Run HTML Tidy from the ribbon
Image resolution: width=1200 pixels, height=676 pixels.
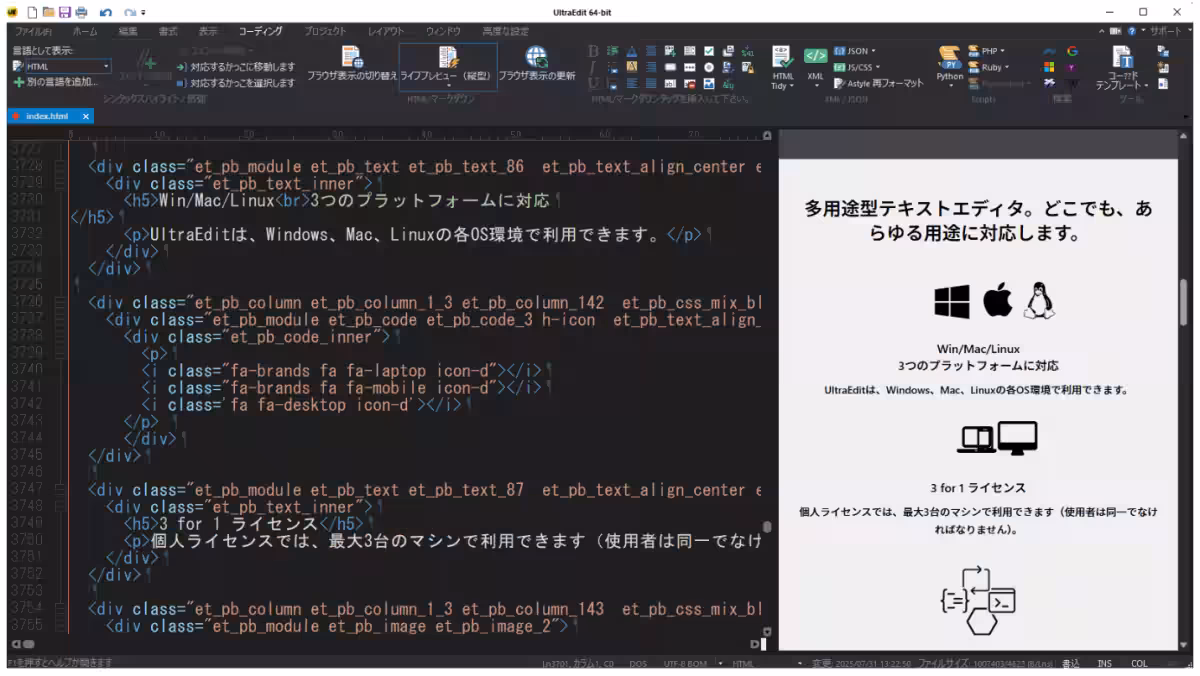click(782, 67)
